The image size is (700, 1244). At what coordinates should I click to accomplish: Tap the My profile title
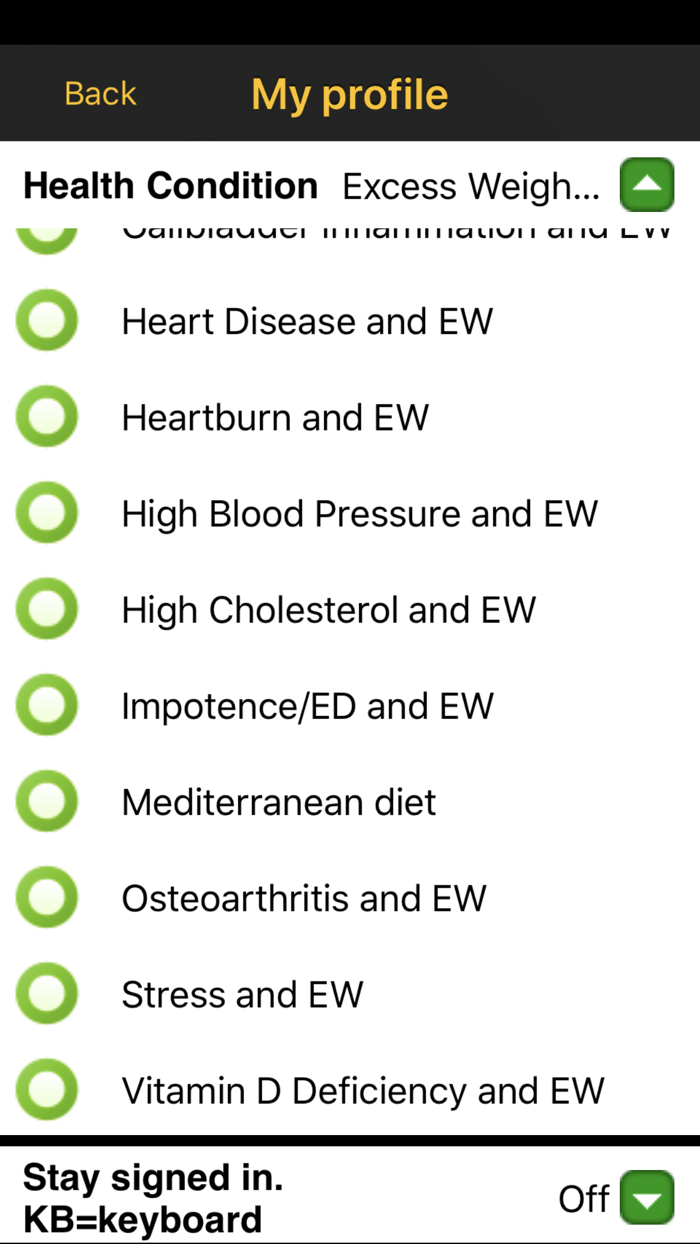coord(349,93)
